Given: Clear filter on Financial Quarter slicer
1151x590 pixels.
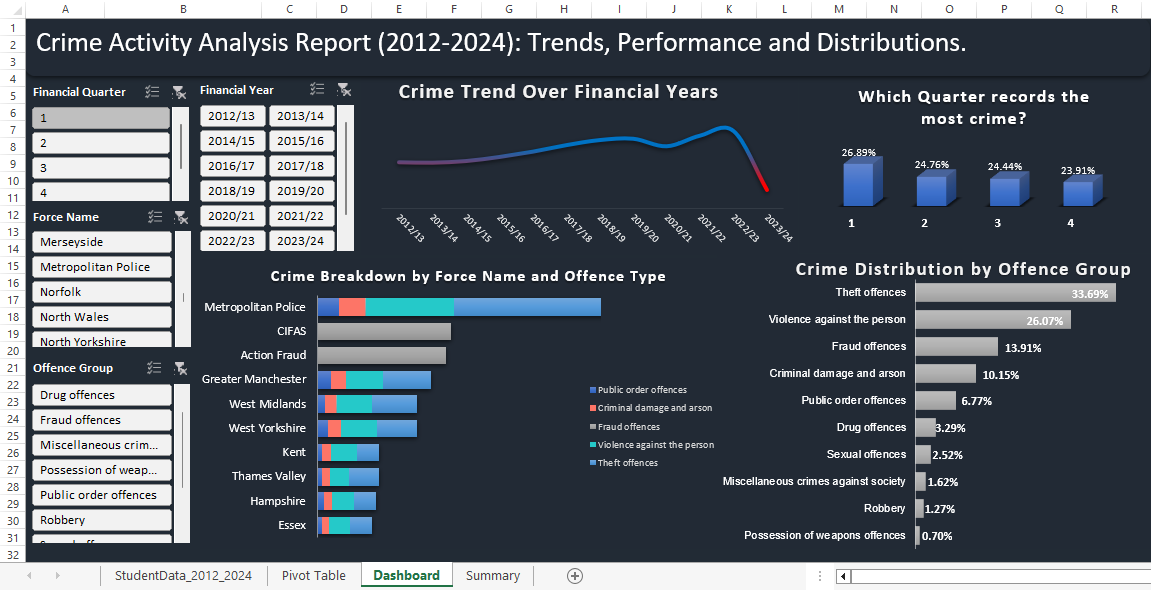Looking at the screenshot, I should (x=179, y=92).
